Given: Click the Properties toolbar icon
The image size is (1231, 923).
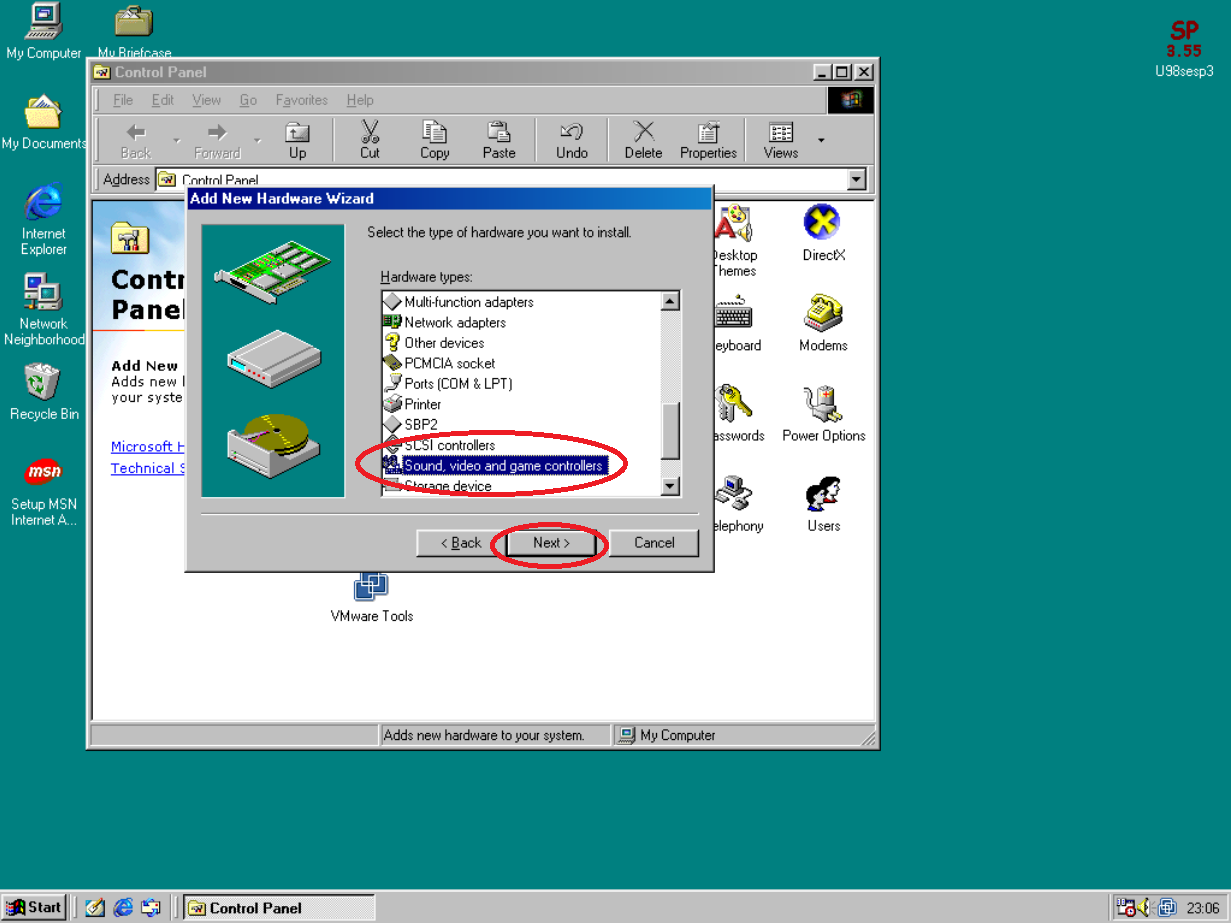Looking at the screenshot, I should click(x=708, y=140).
